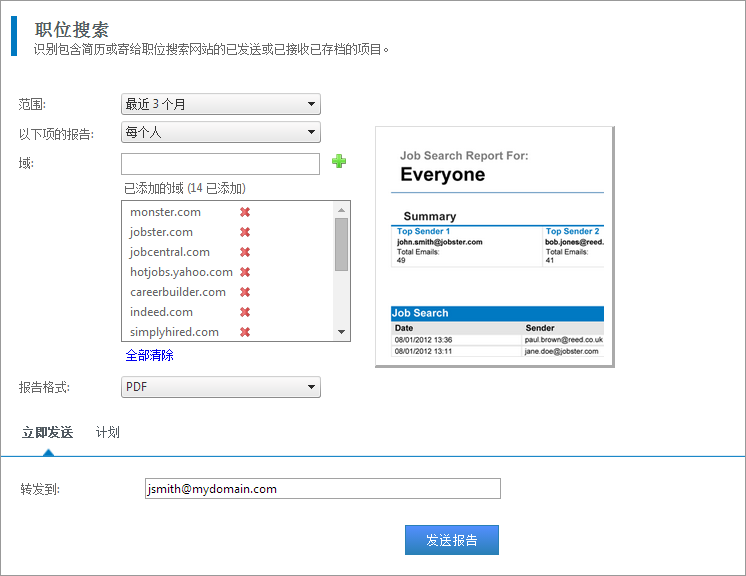The width and height of the screenshot is (746, 576).
Task: Remove careerbuilder.com with the red X
Action: (x=245, y=292)
